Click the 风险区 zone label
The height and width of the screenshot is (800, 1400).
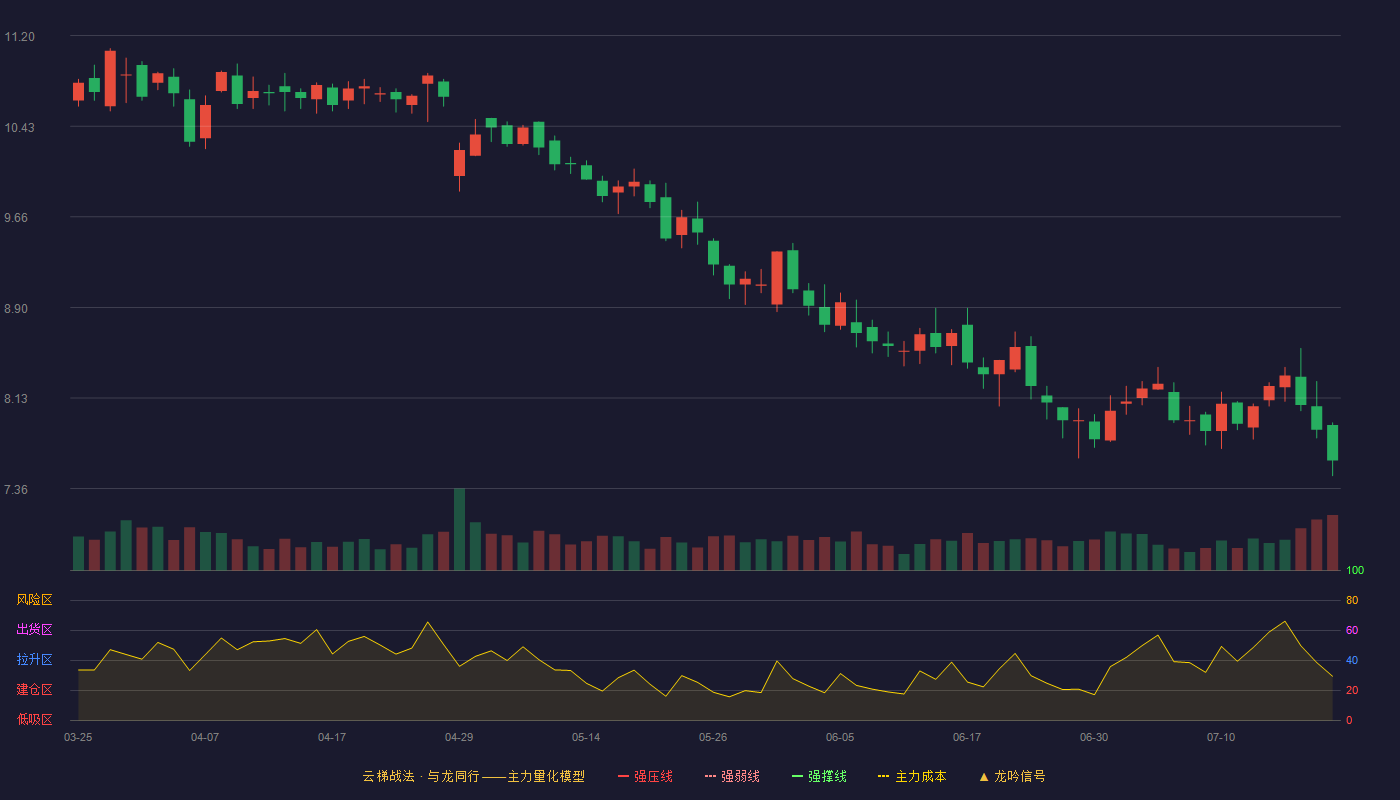[x=35, y=600]
